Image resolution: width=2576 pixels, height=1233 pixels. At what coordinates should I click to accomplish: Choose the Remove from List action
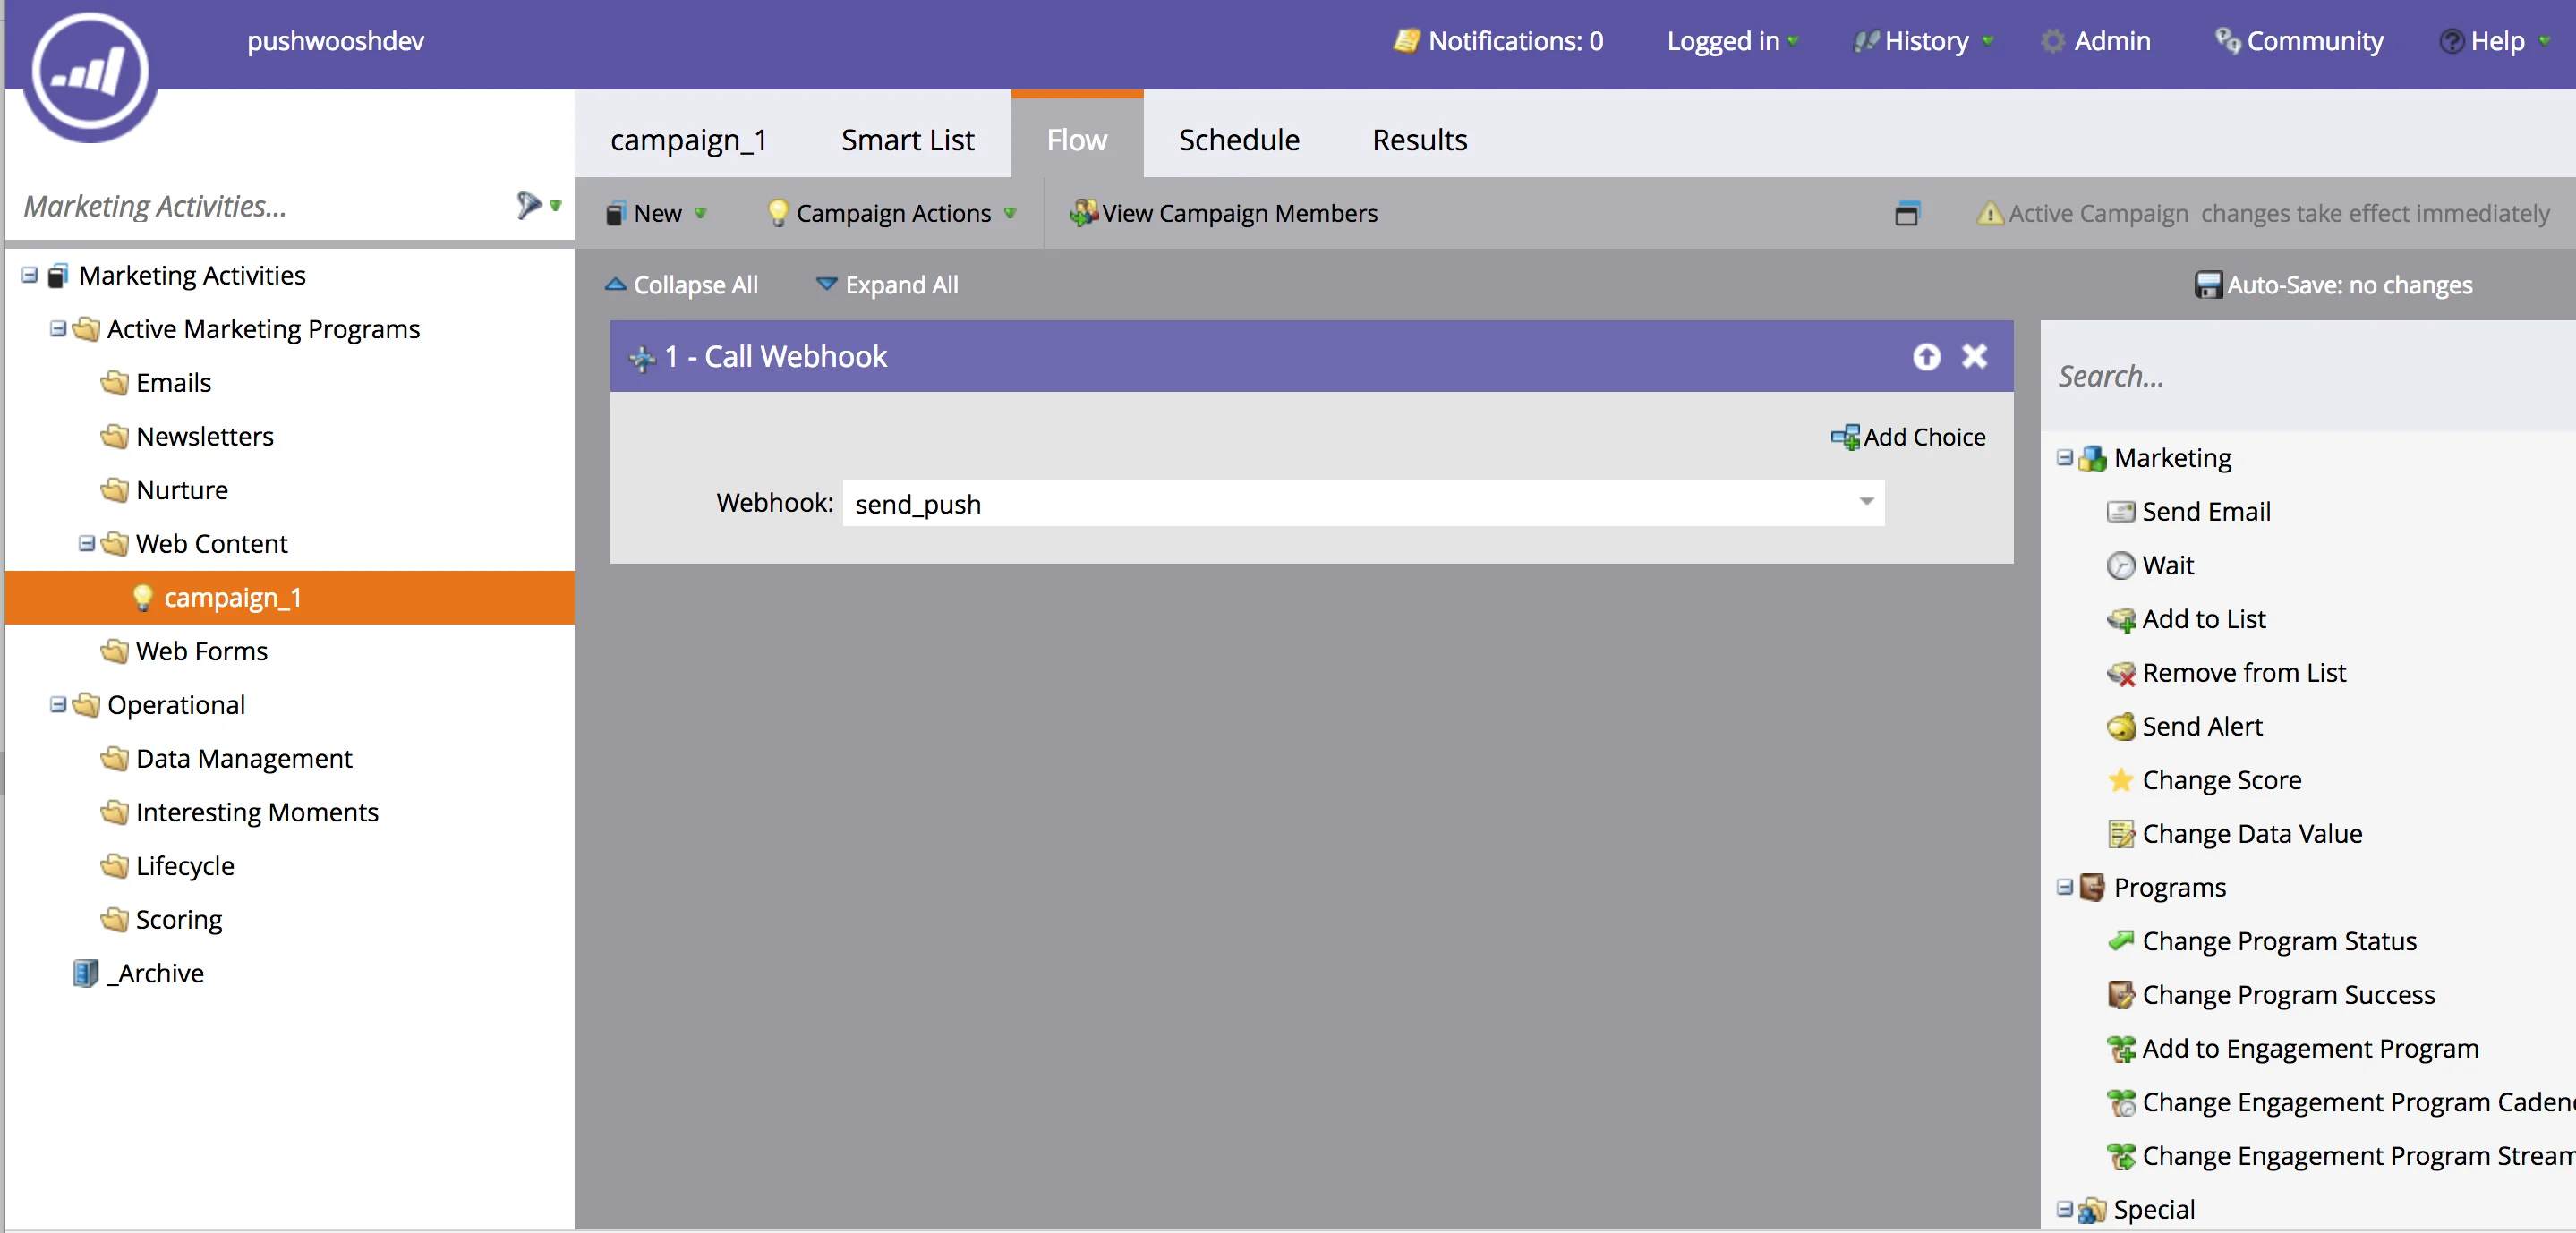coord(2242,673)
